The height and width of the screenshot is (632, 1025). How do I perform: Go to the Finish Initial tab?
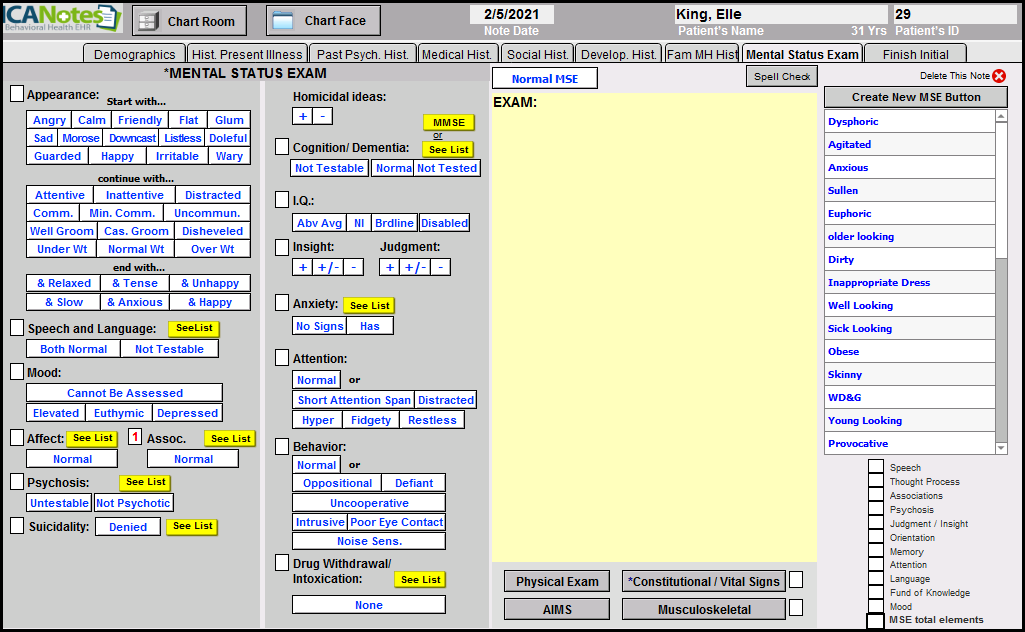915,54
